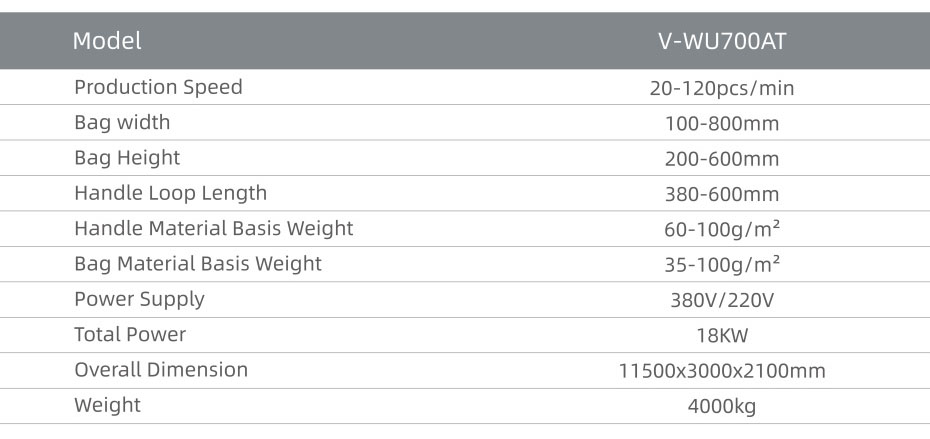
Task: Click the Power Supply label
Action: pyautogui.click(x=139, y=300)
